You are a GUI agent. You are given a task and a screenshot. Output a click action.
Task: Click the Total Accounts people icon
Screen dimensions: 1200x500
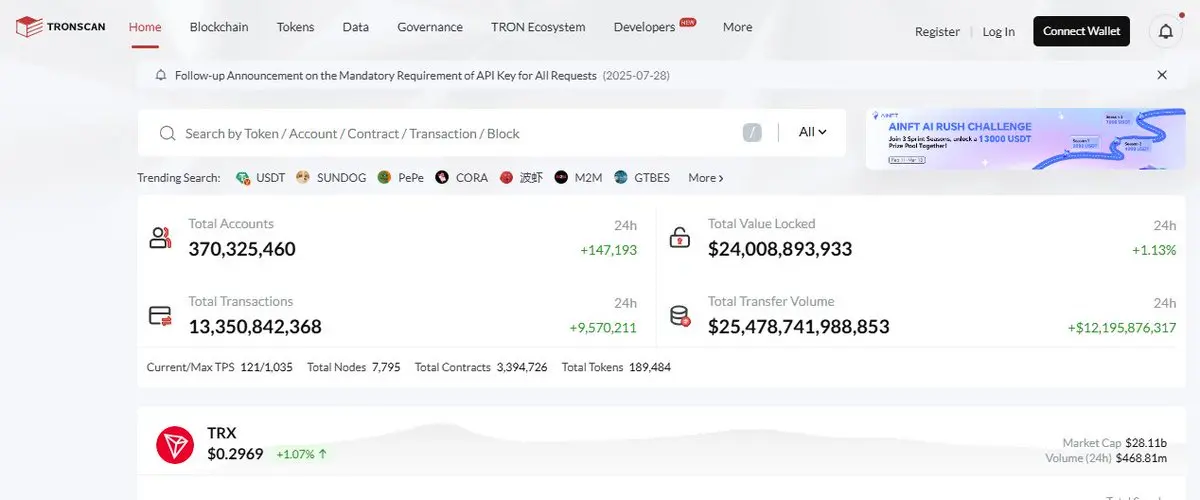pos(160,238)
